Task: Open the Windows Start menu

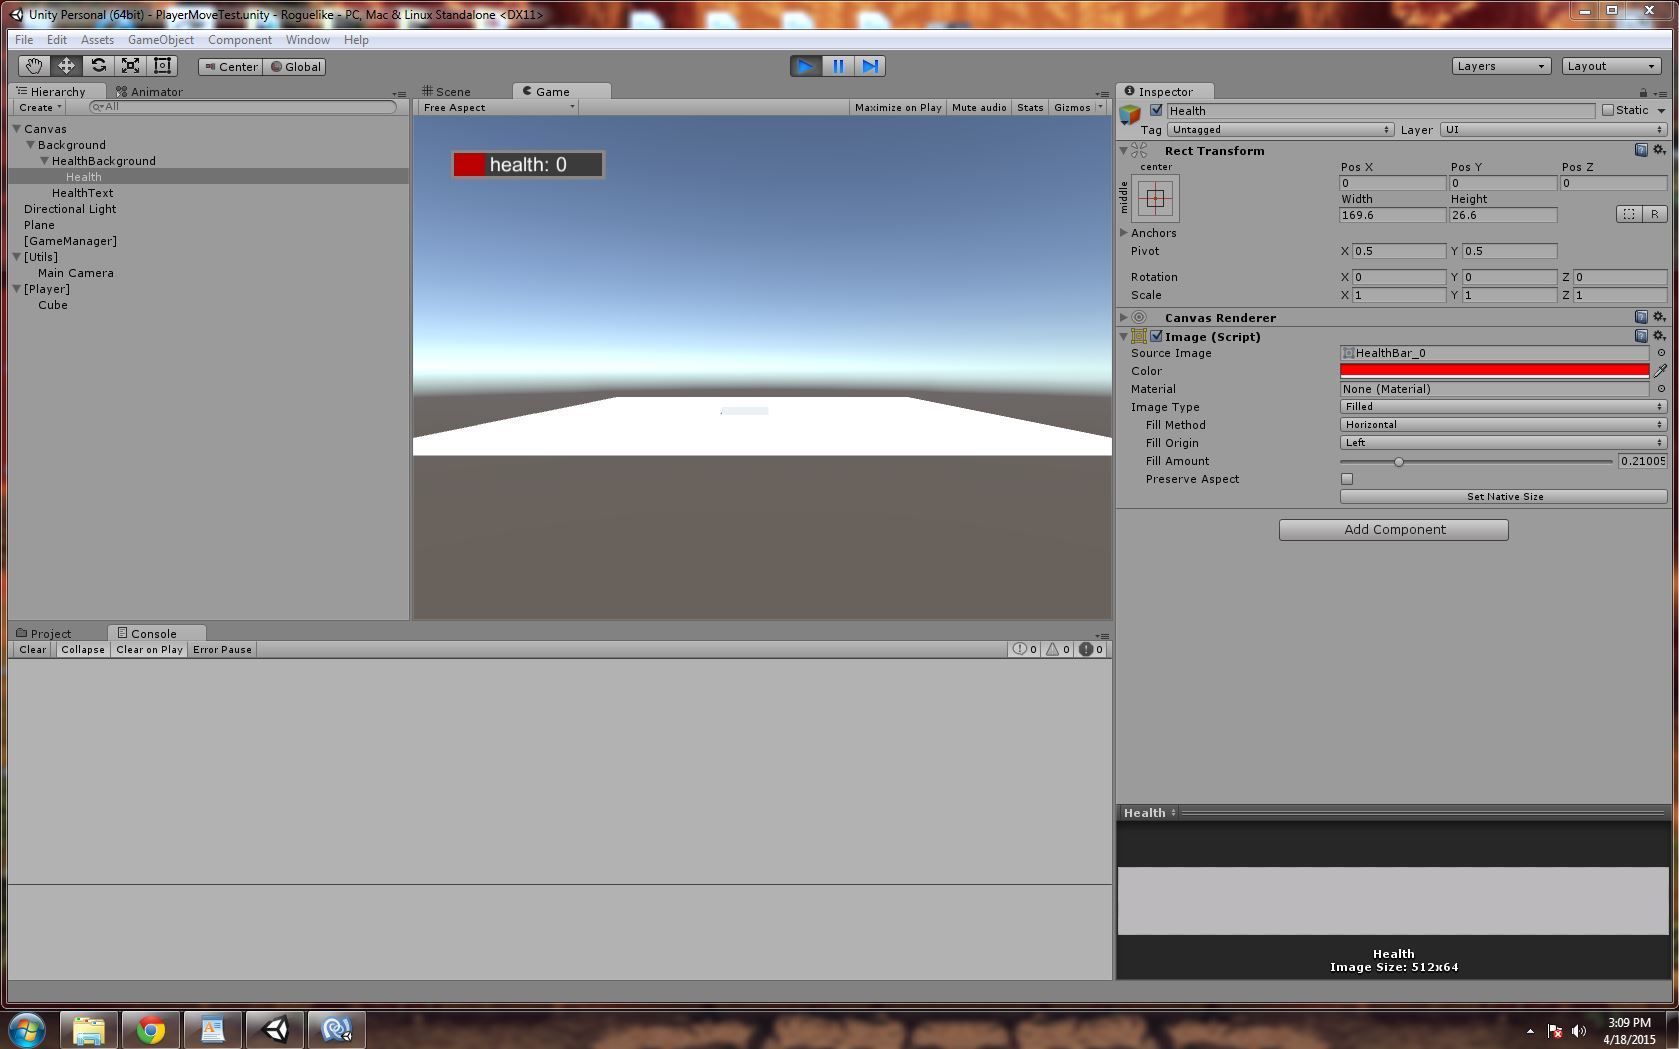Action: [x=27, y=1029]
